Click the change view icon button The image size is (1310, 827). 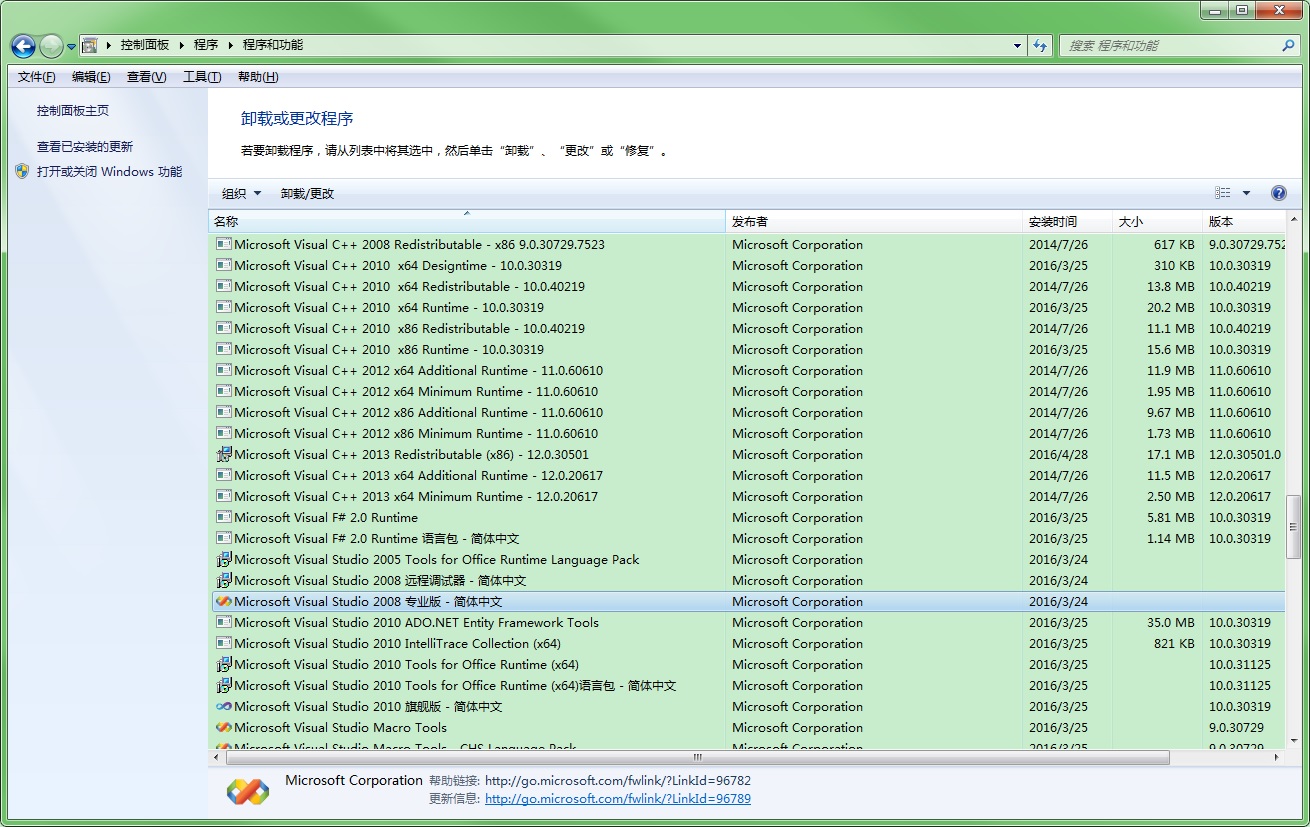tap(1223, 193)
